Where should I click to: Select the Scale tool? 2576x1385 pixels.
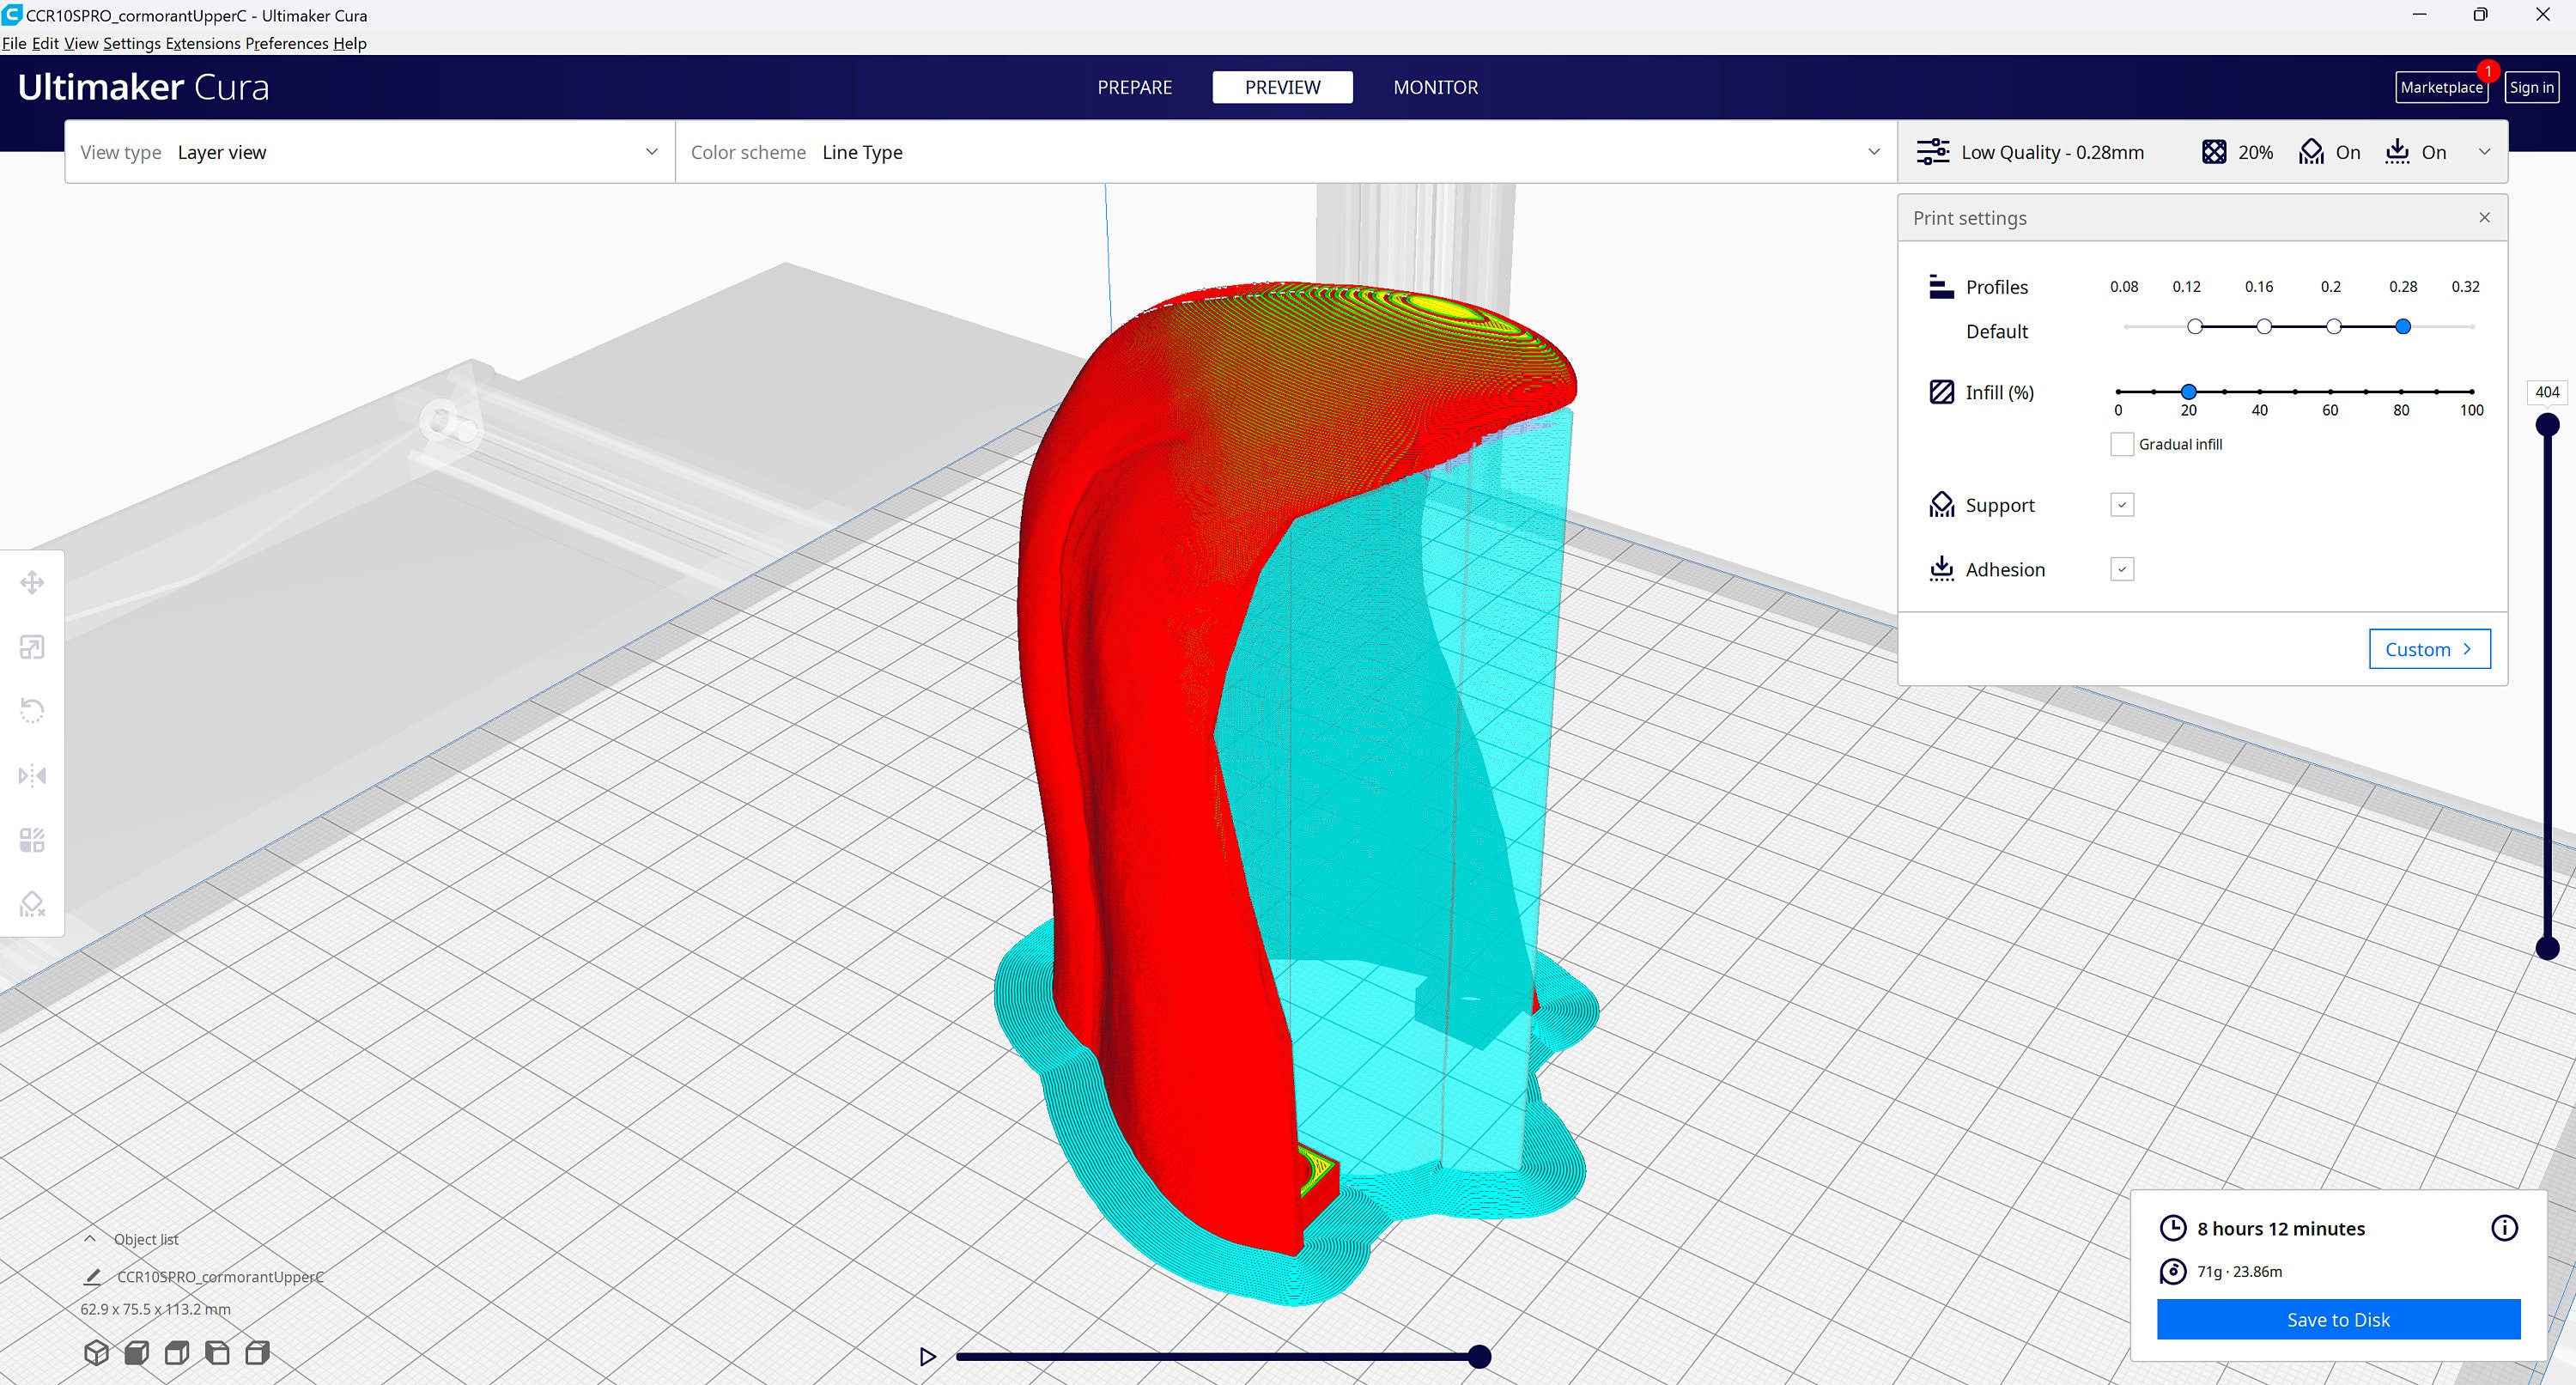click(32, 647)
